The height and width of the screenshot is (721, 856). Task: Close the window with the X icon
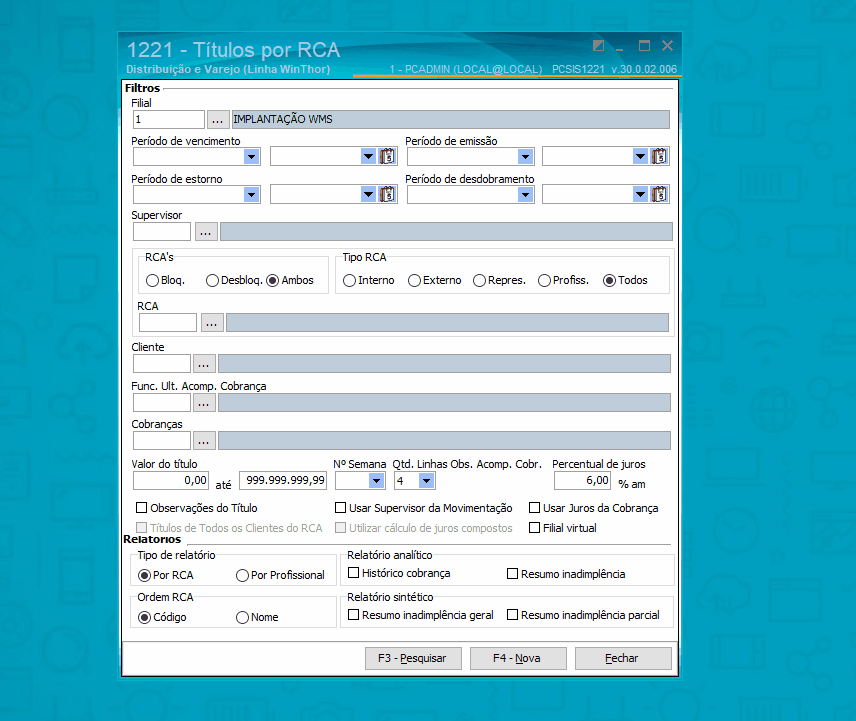[667, 46]
